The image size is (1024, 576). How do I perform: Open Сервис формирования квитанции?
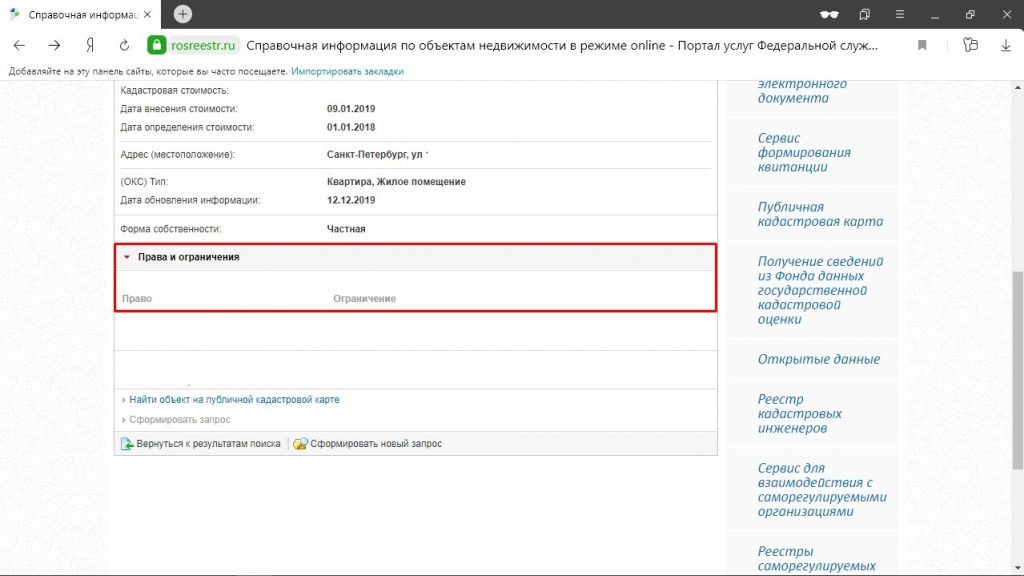[804, 153]
